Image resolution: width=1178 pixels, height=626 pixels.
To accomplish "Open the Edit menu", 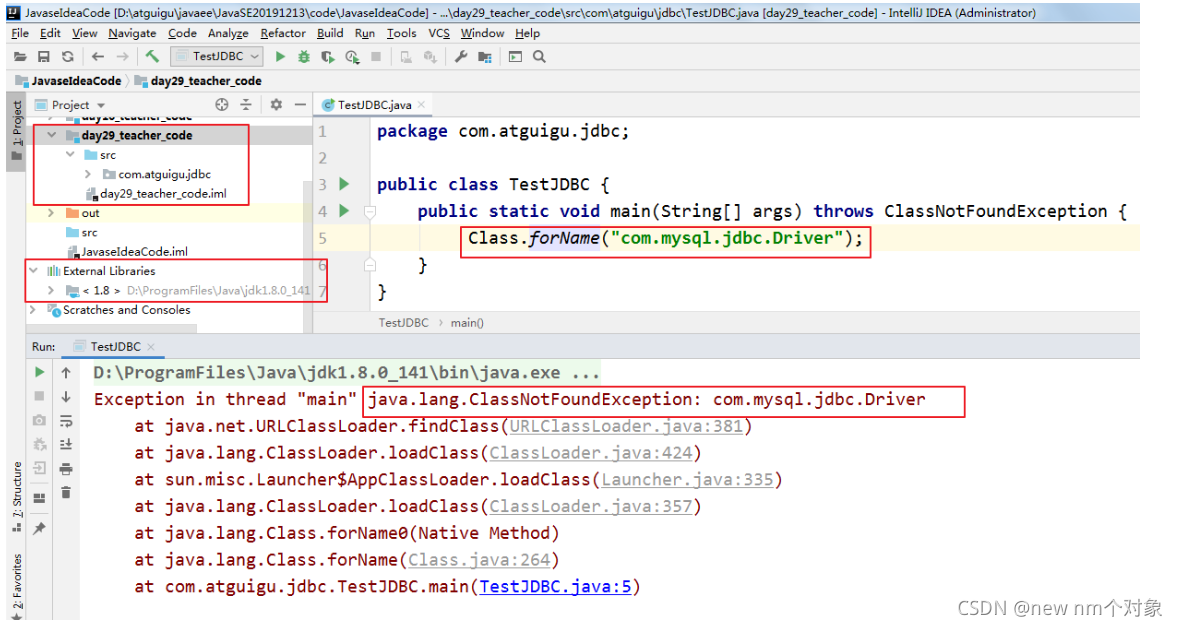I will point(50,33).
